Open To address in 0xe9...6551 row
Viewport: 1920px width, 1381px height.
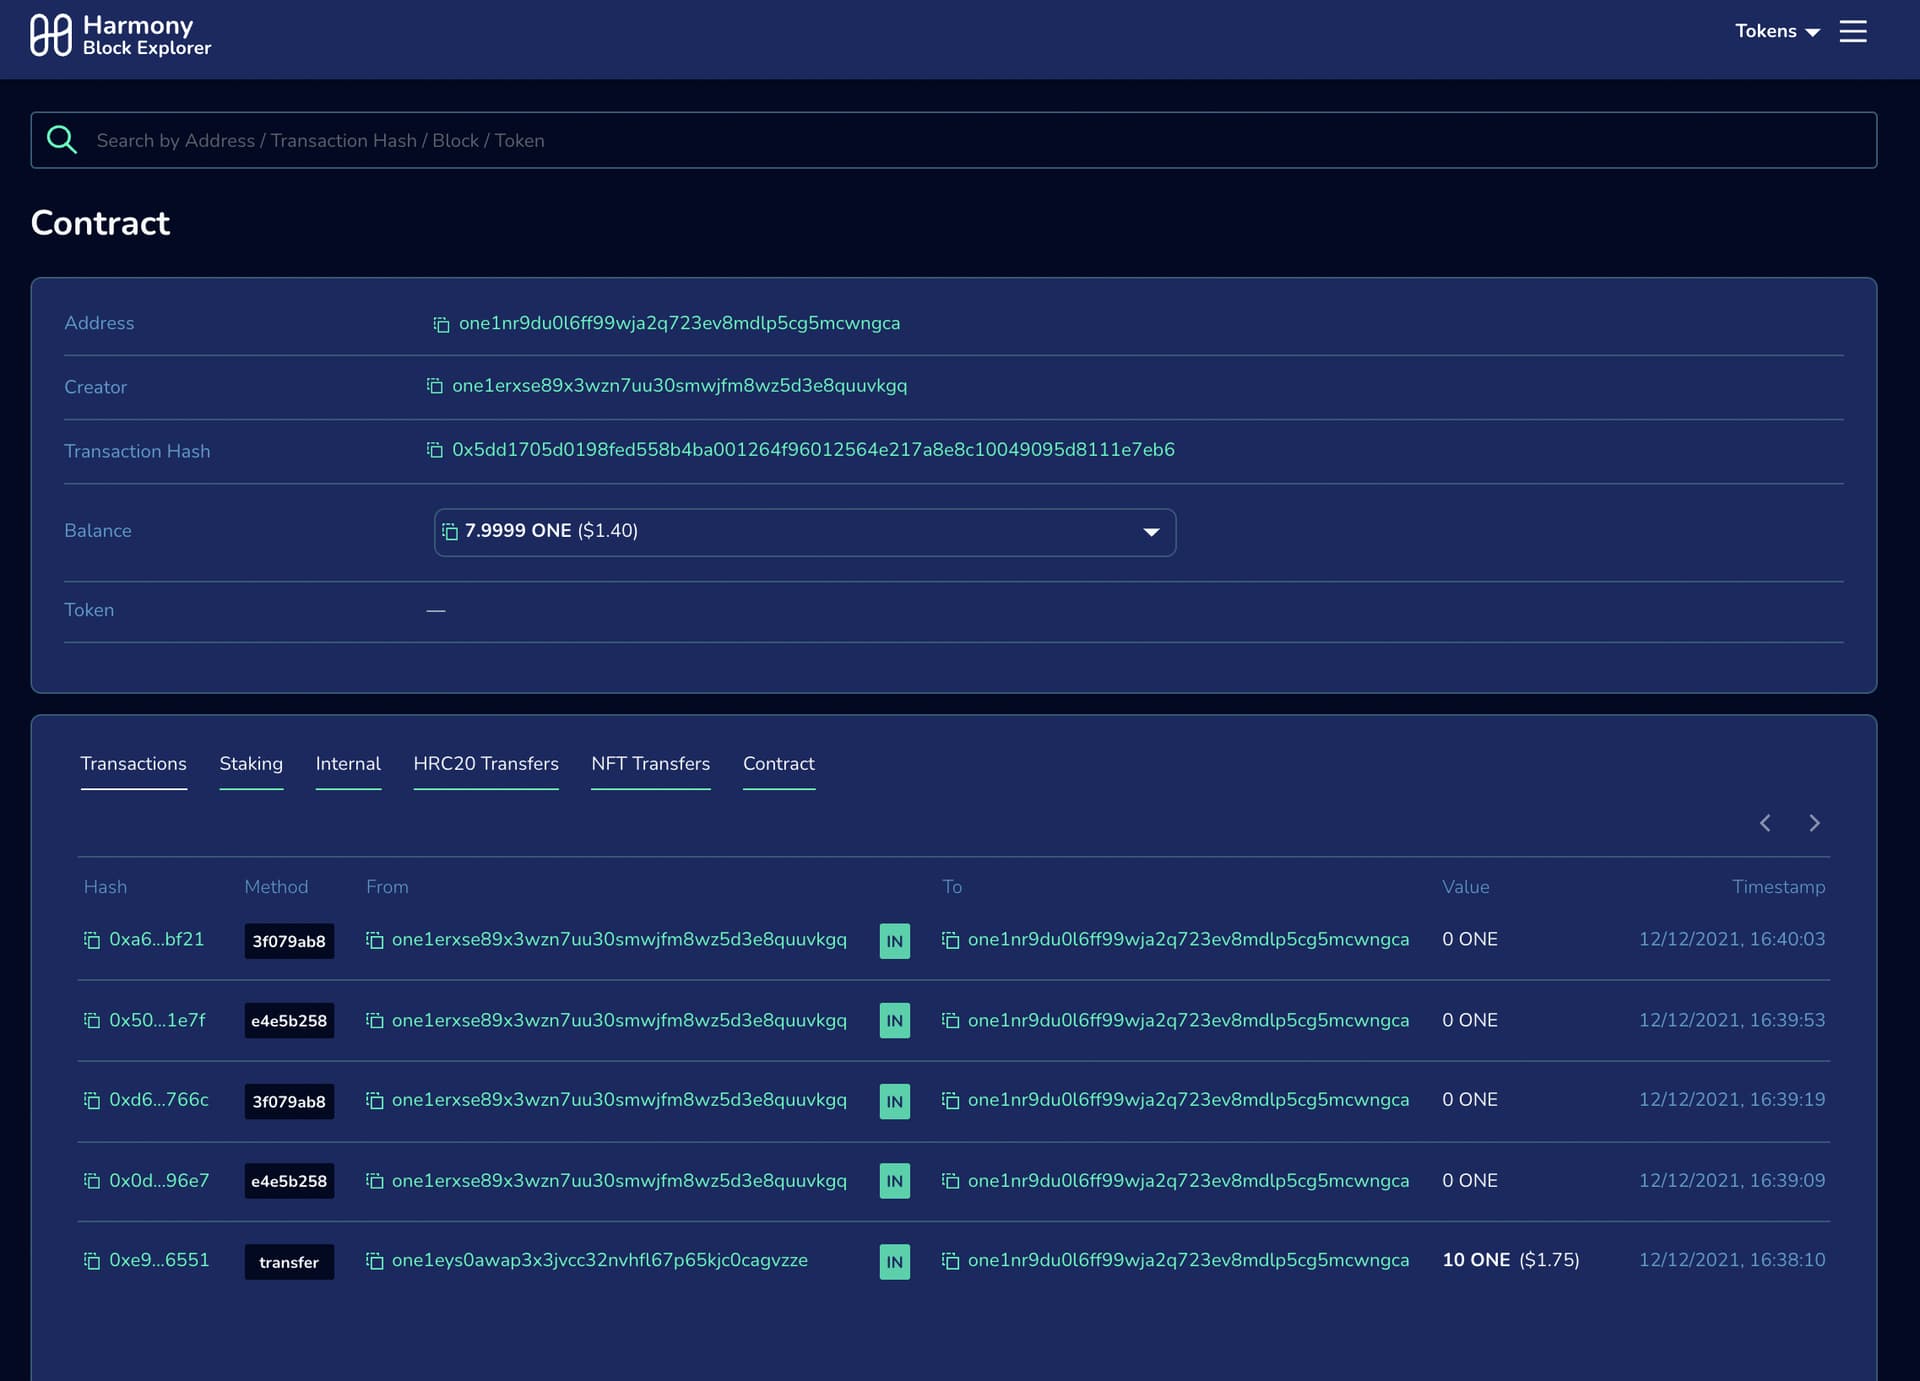pos(1188,1261)
